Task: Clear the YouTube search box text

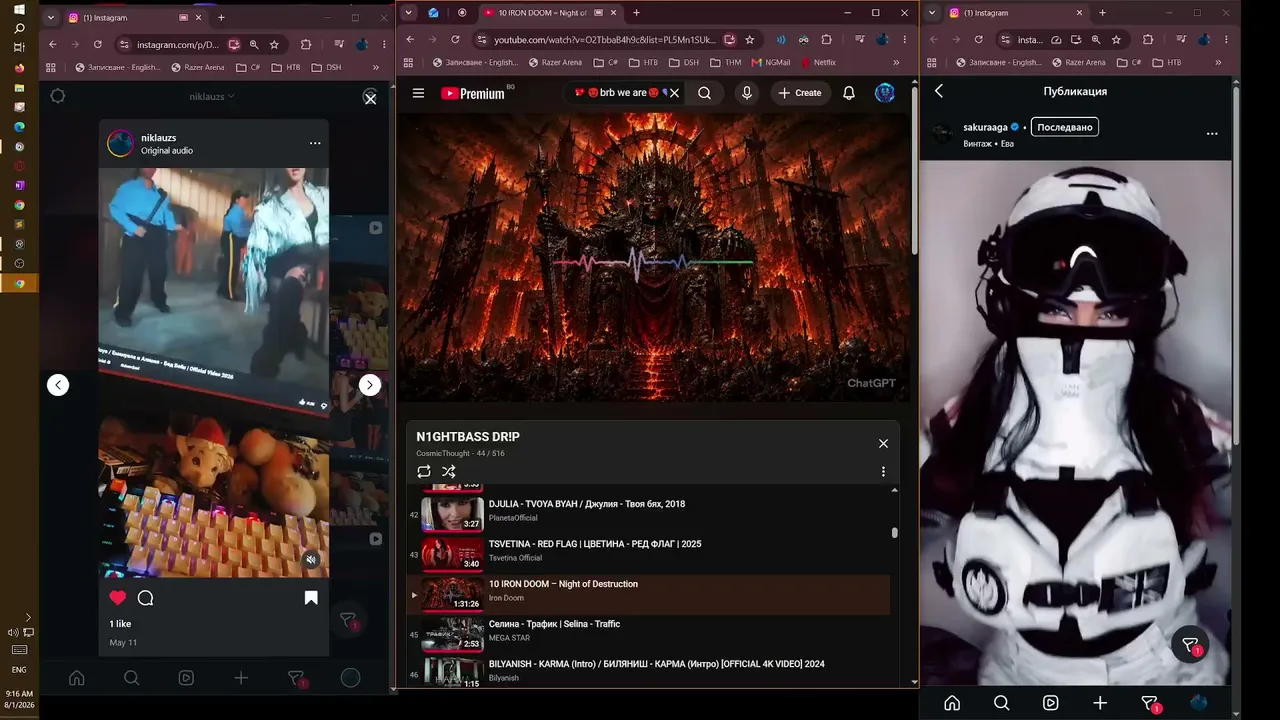Action: point(674,93)
